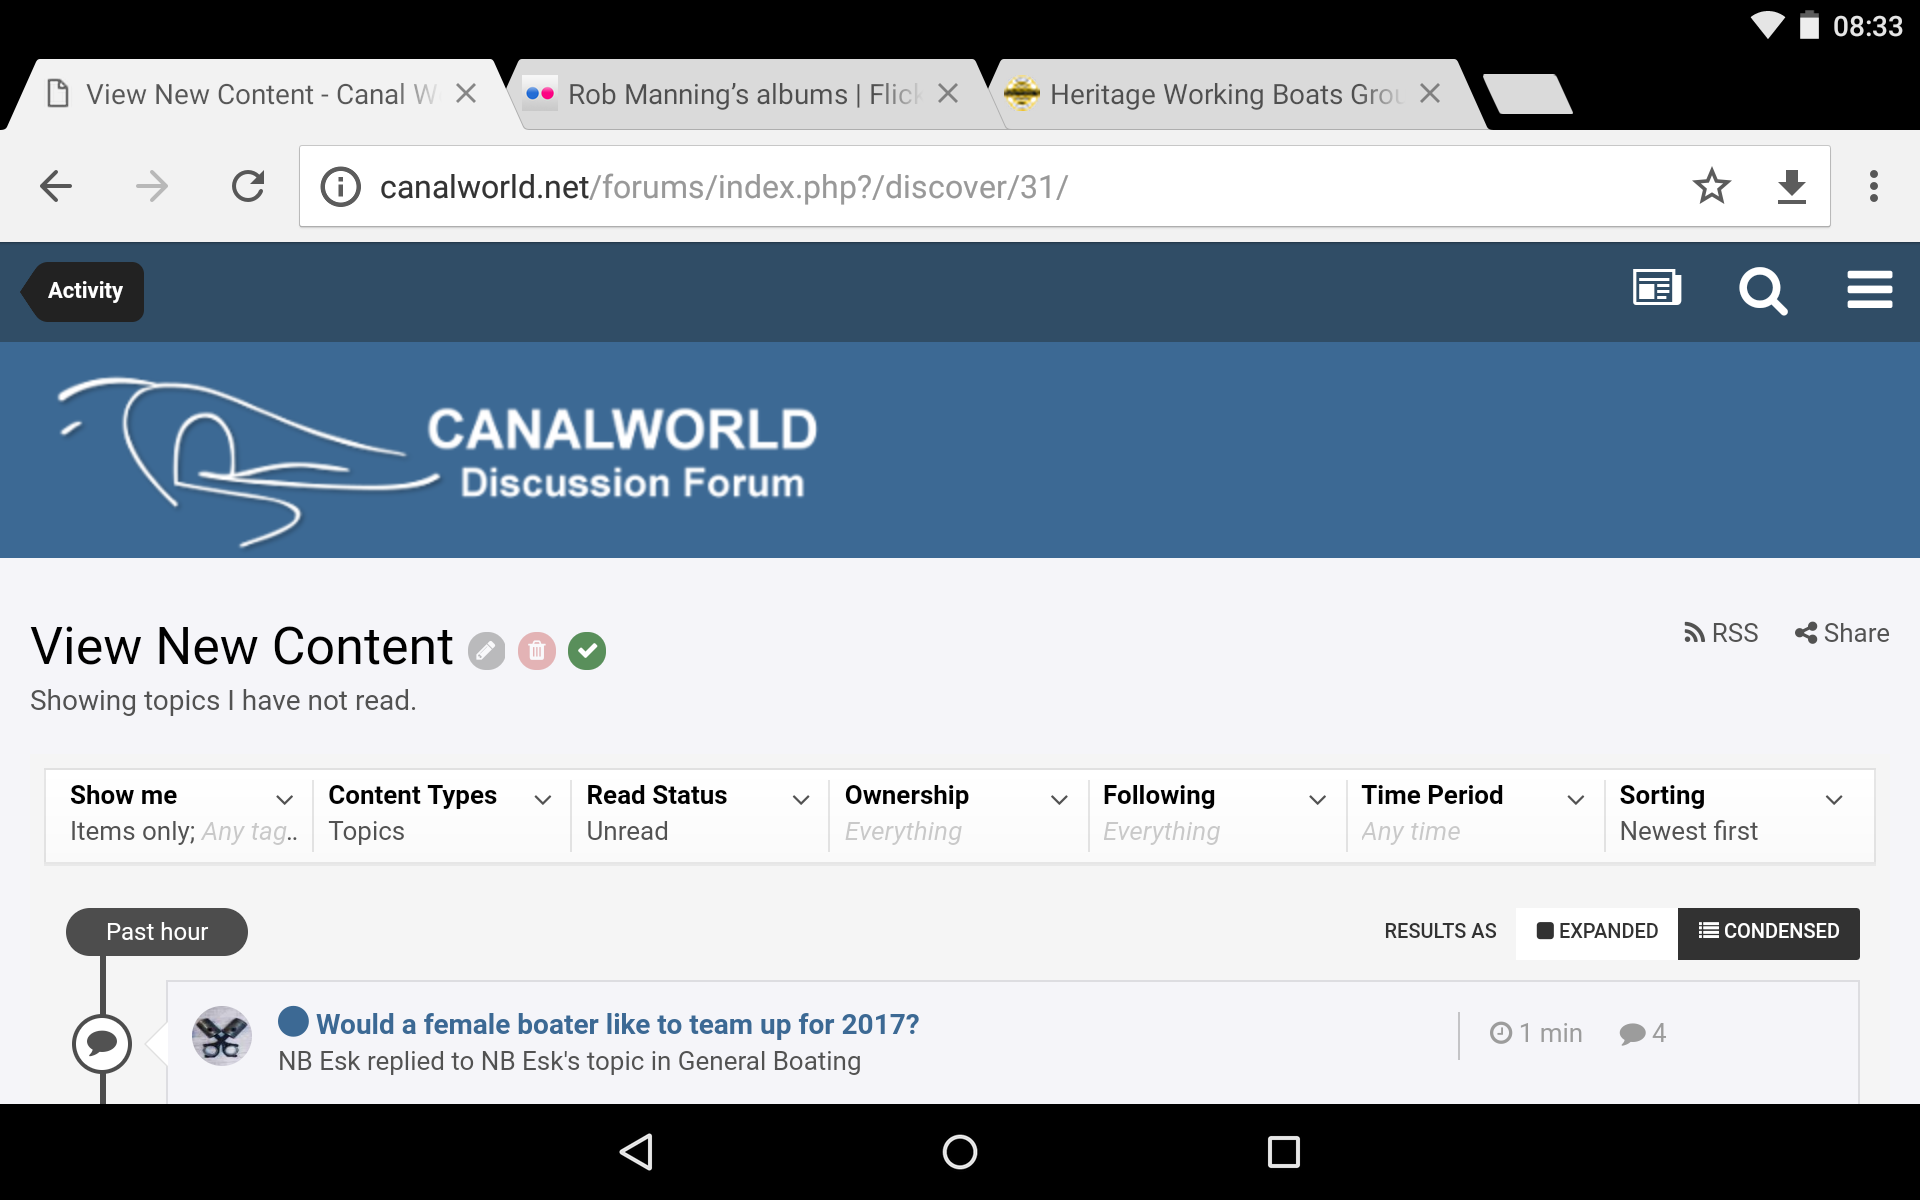Image resolution: width=1920 pixels, height=1200 pixels.
Task: Click the Share link
Action: coord(1842,633)
